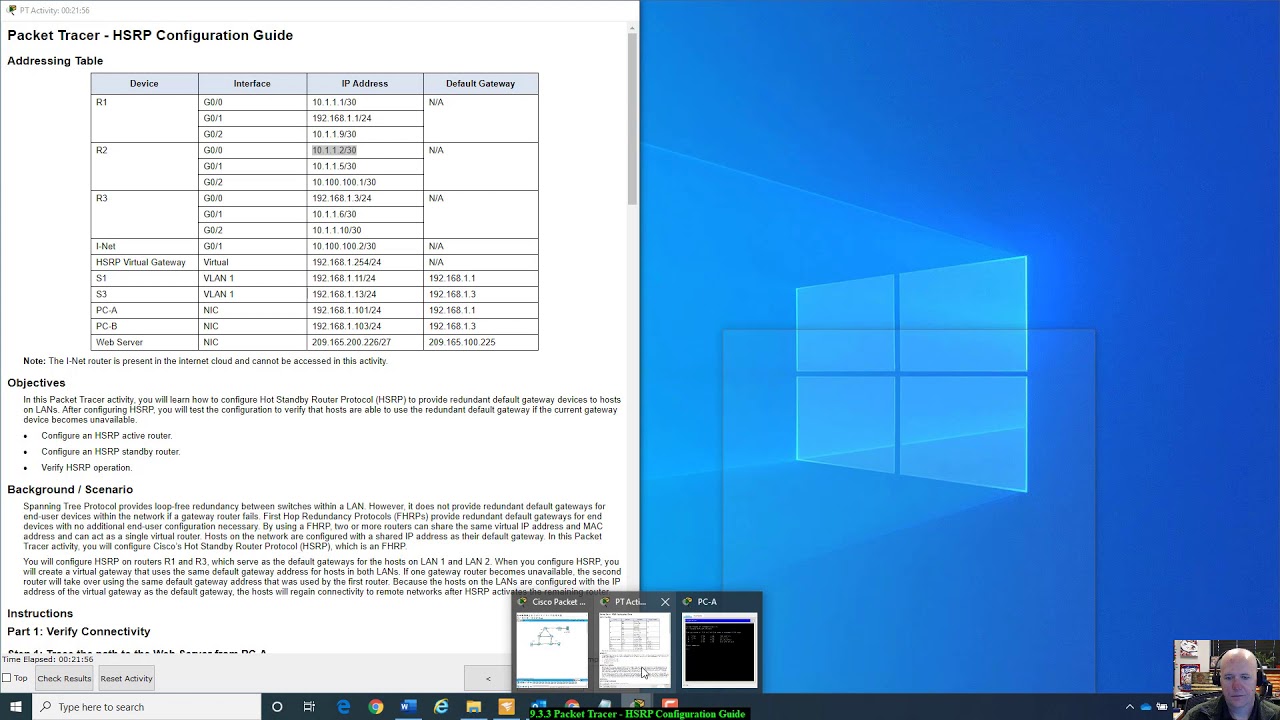
Task: Launch Internet Explorer from the taskbar
Action: pyautogui.click(x=441, y=707)
